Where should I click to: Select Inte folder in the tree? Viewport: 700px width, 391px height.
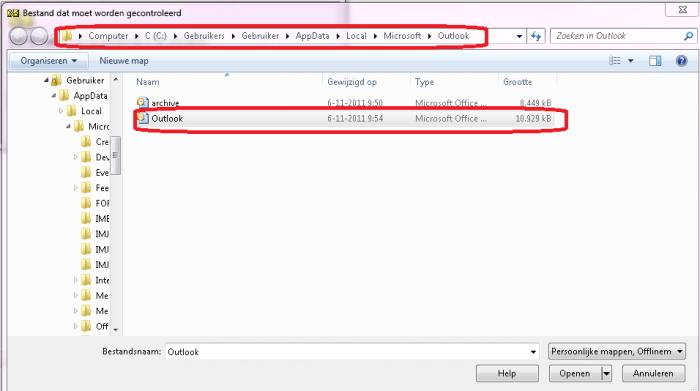[x=102, y=280]
